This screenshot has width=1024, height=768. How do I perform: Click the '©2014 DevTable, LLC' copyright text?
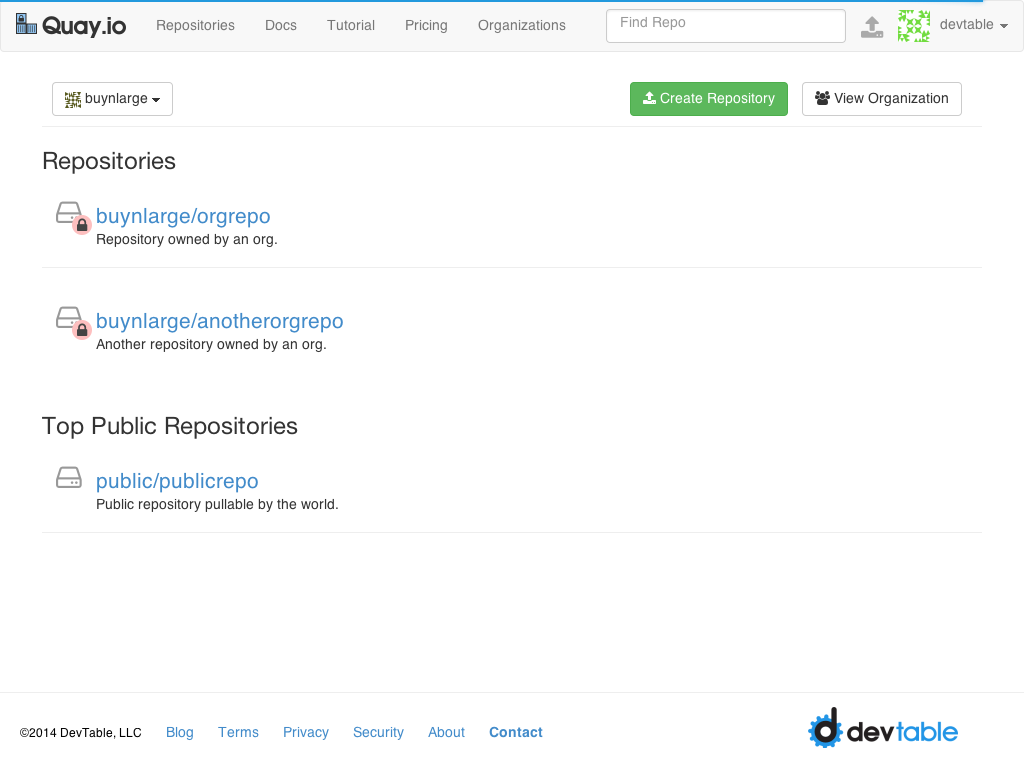pyautogui.click(x=80, y=733)
